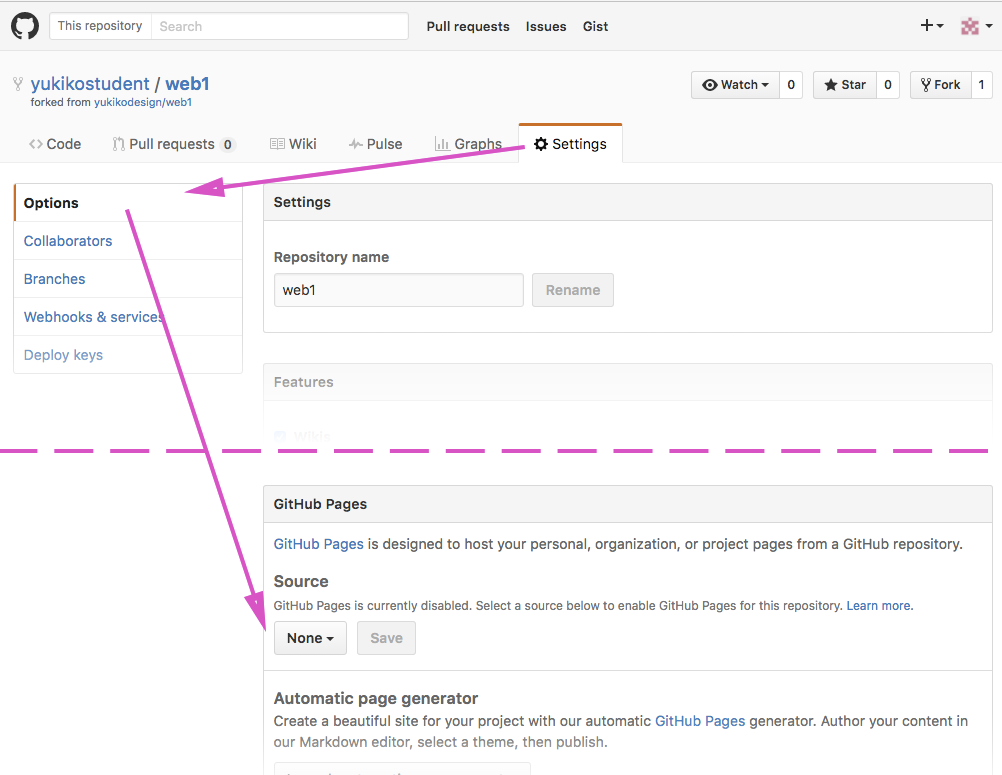The height and width of the screenshot is (775, 1002).
Task: Click the repository search box
Action: pos(280,26)
